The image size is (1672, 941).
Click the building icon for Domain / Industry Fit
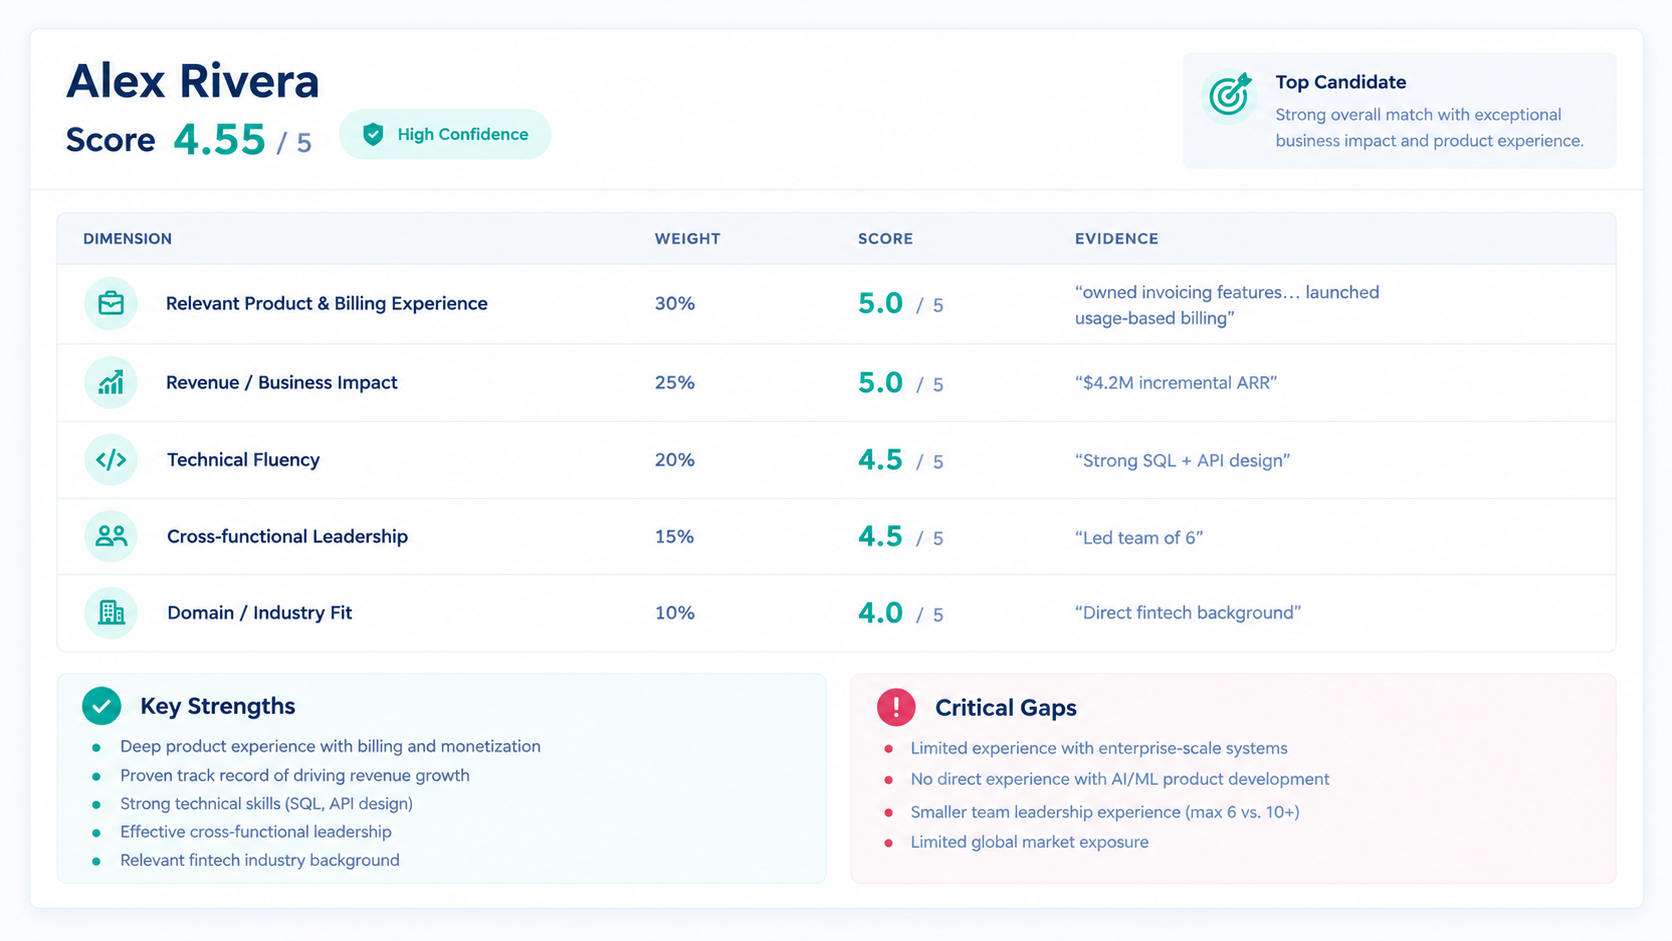(111, 613)
